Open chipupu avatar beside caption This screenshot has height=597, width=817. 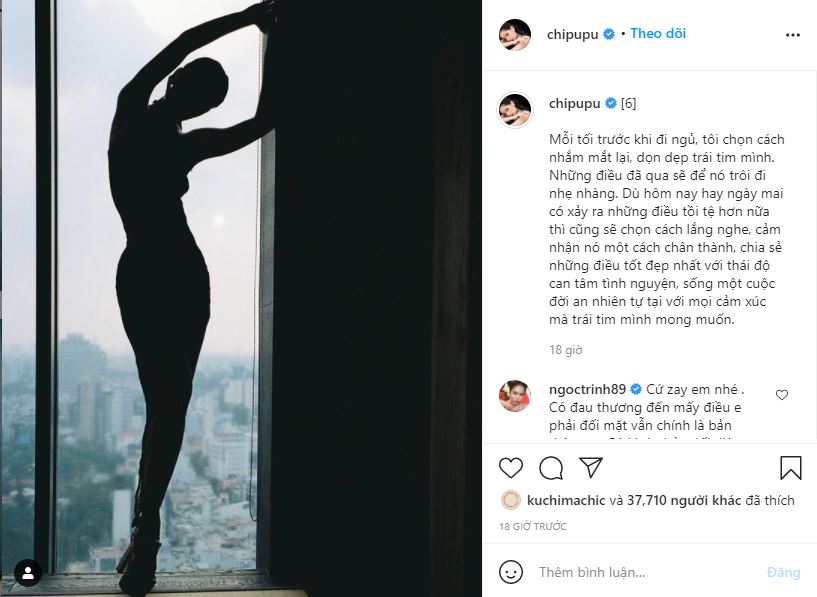(x=515, y=110)
